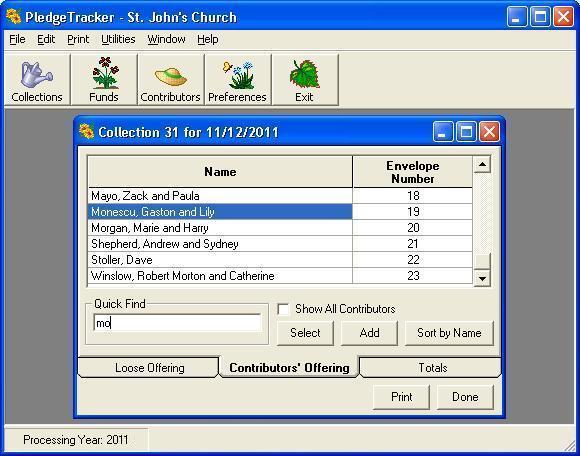This screenshot has width=580, height=456.
Task: Switch to the Contributors' Offering tab
Action: 289,368
